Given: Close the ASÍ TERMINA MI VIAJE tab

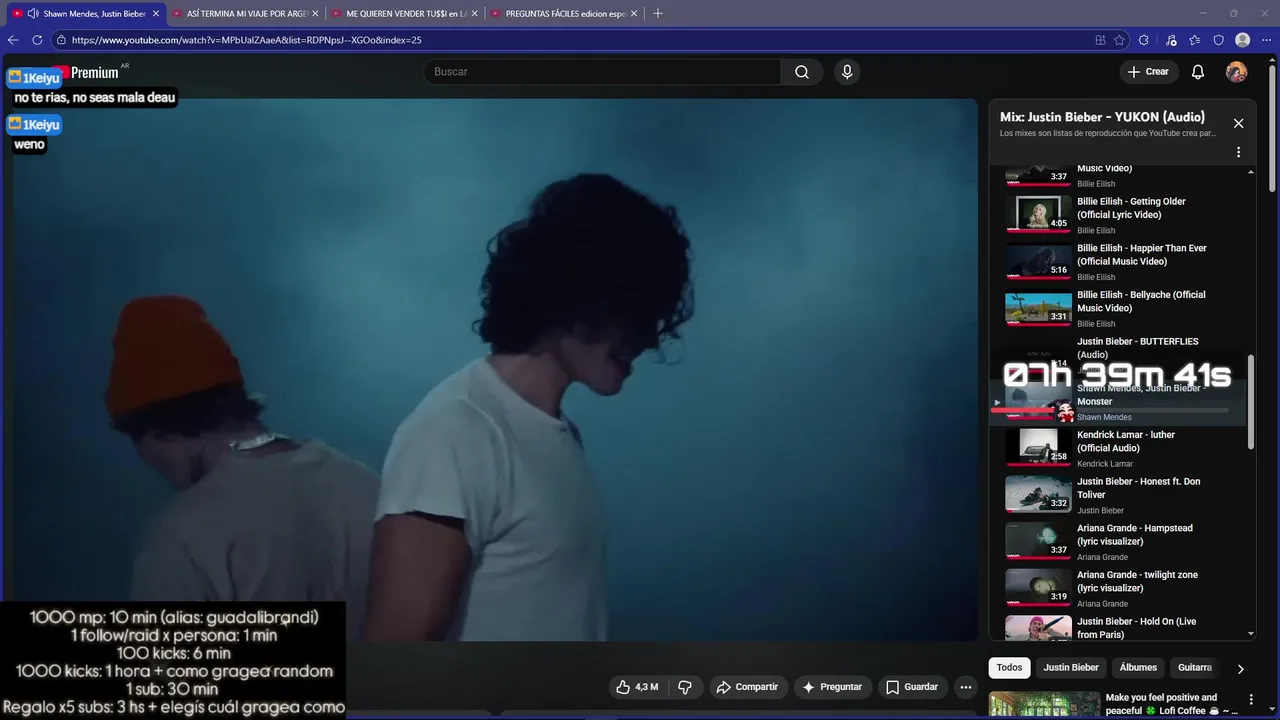Looking at the screenshot, I should click(315, 14).
